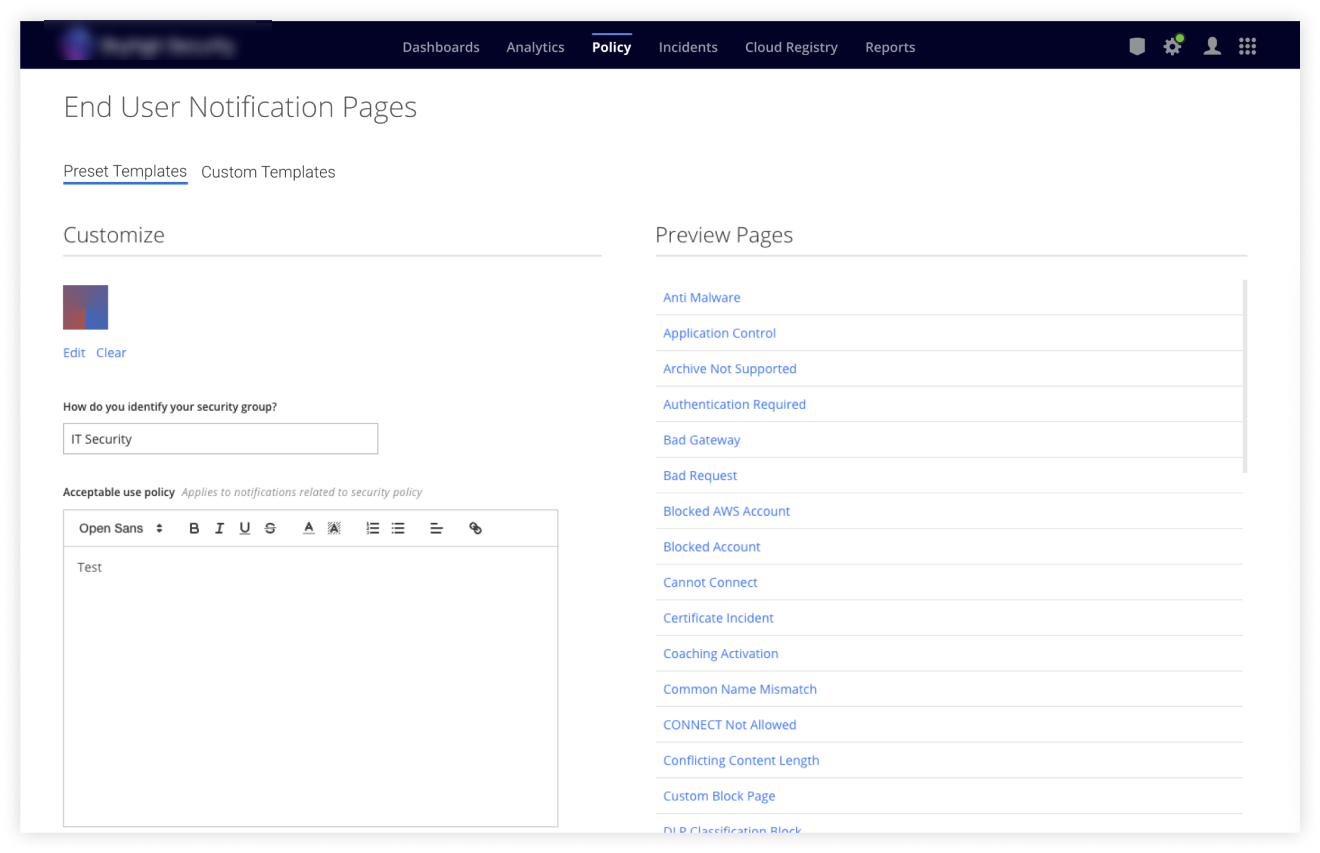
Task: Apply italic formatting in the editor toolbar
Action: pyautogui.click(x=219, y=528)
